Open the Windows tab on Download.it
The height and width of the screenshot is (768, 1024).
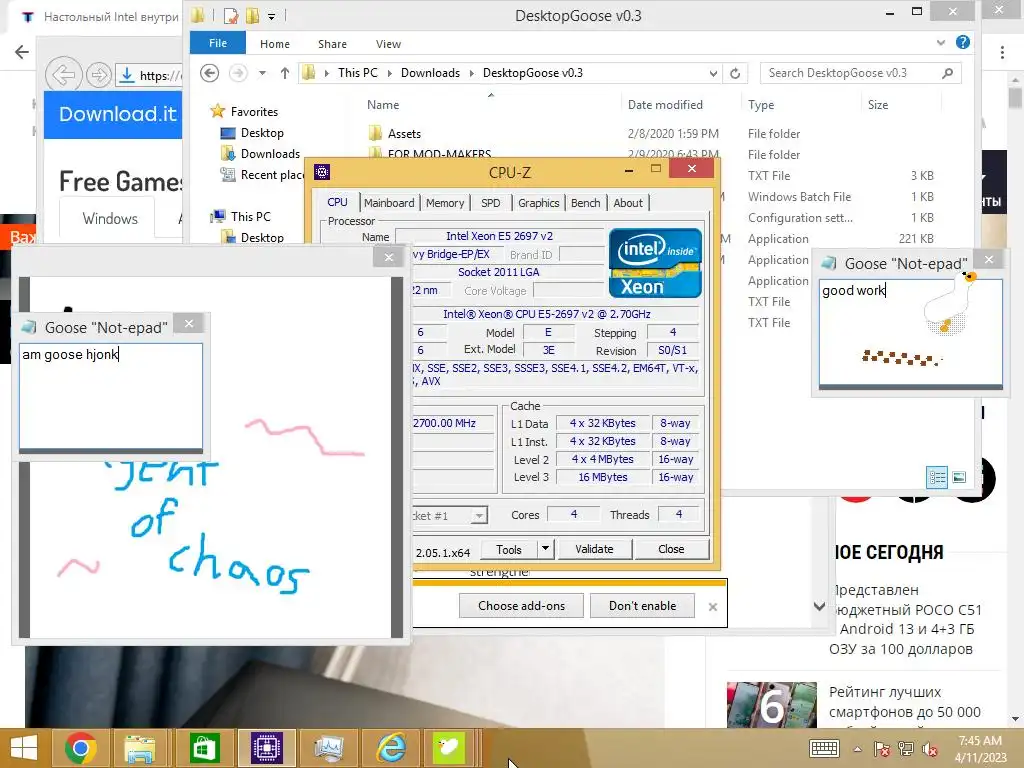[110, 219]
